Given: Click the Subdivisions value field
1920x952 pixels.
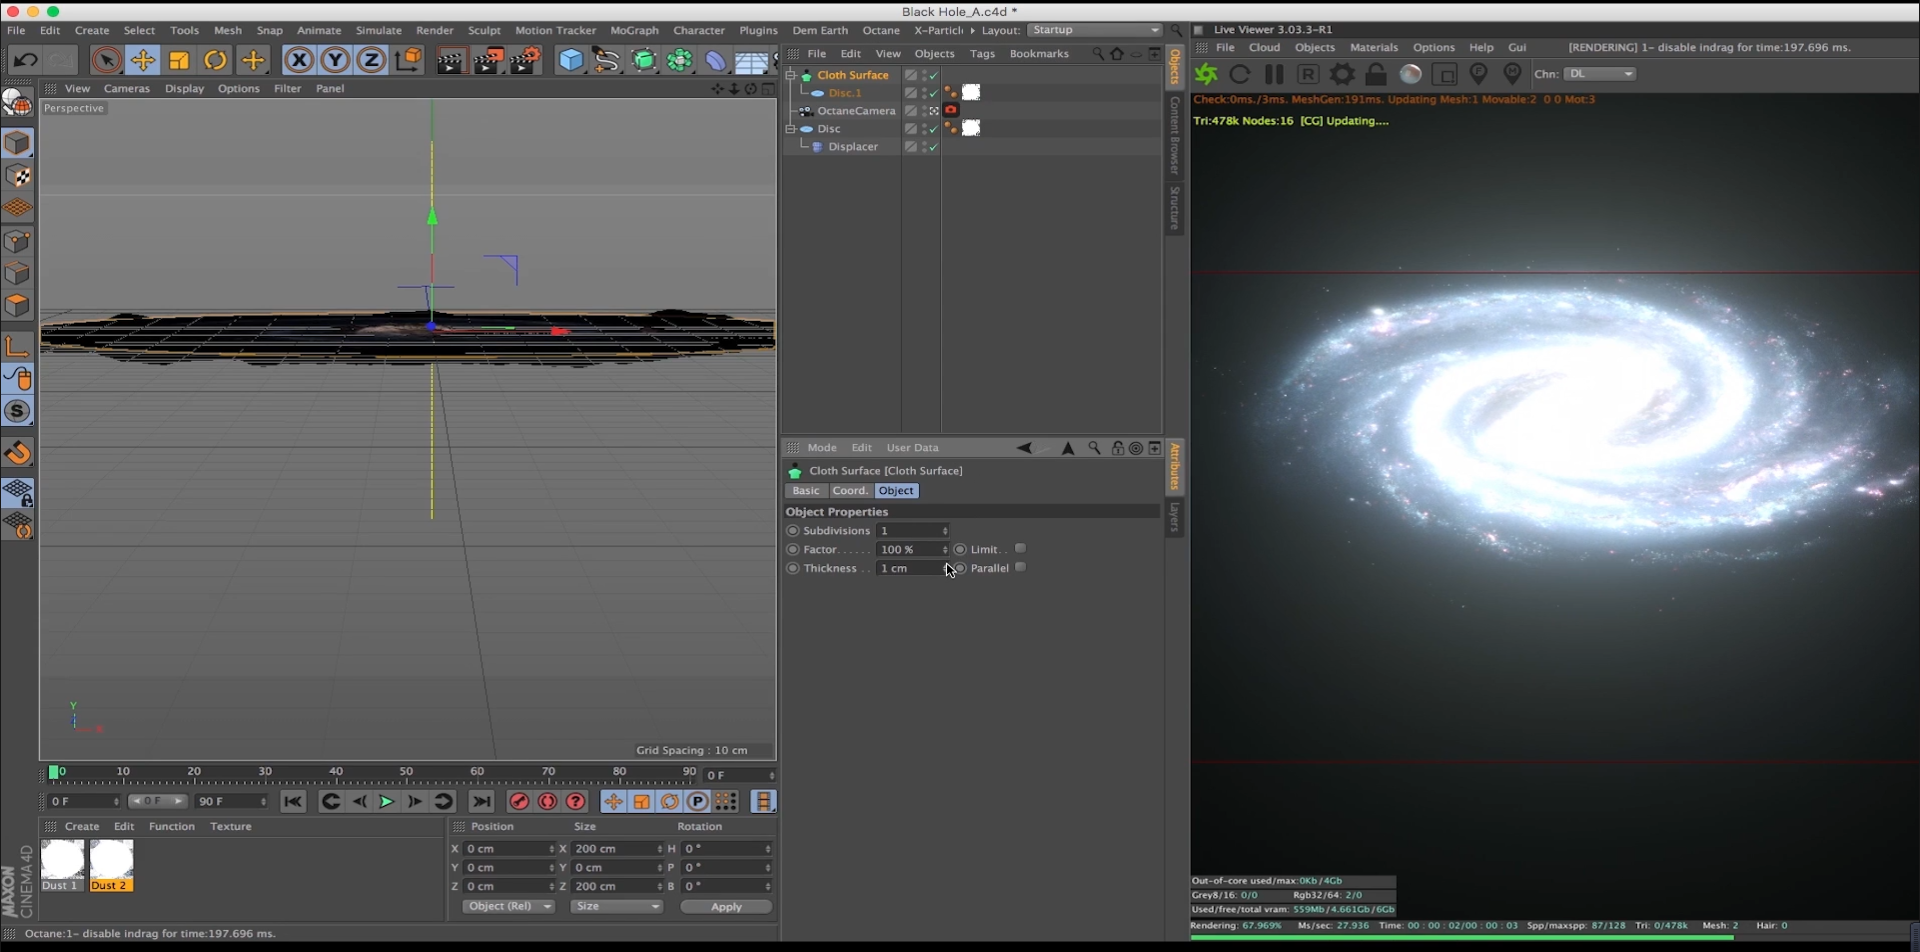Looking at the screenshot, I should (x=912, y=531).
